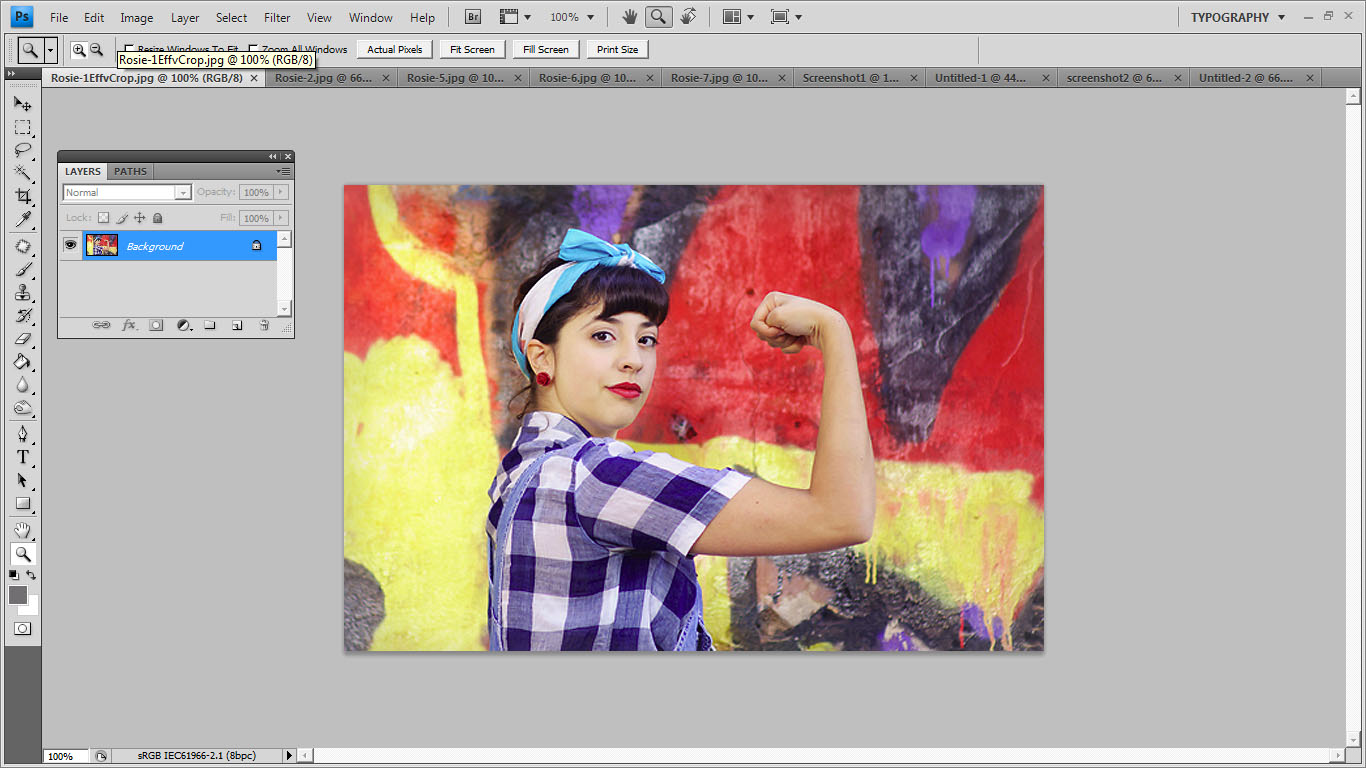Select the Lasso tool
Screen dimensions: 1366x768
tap(22, 150)
